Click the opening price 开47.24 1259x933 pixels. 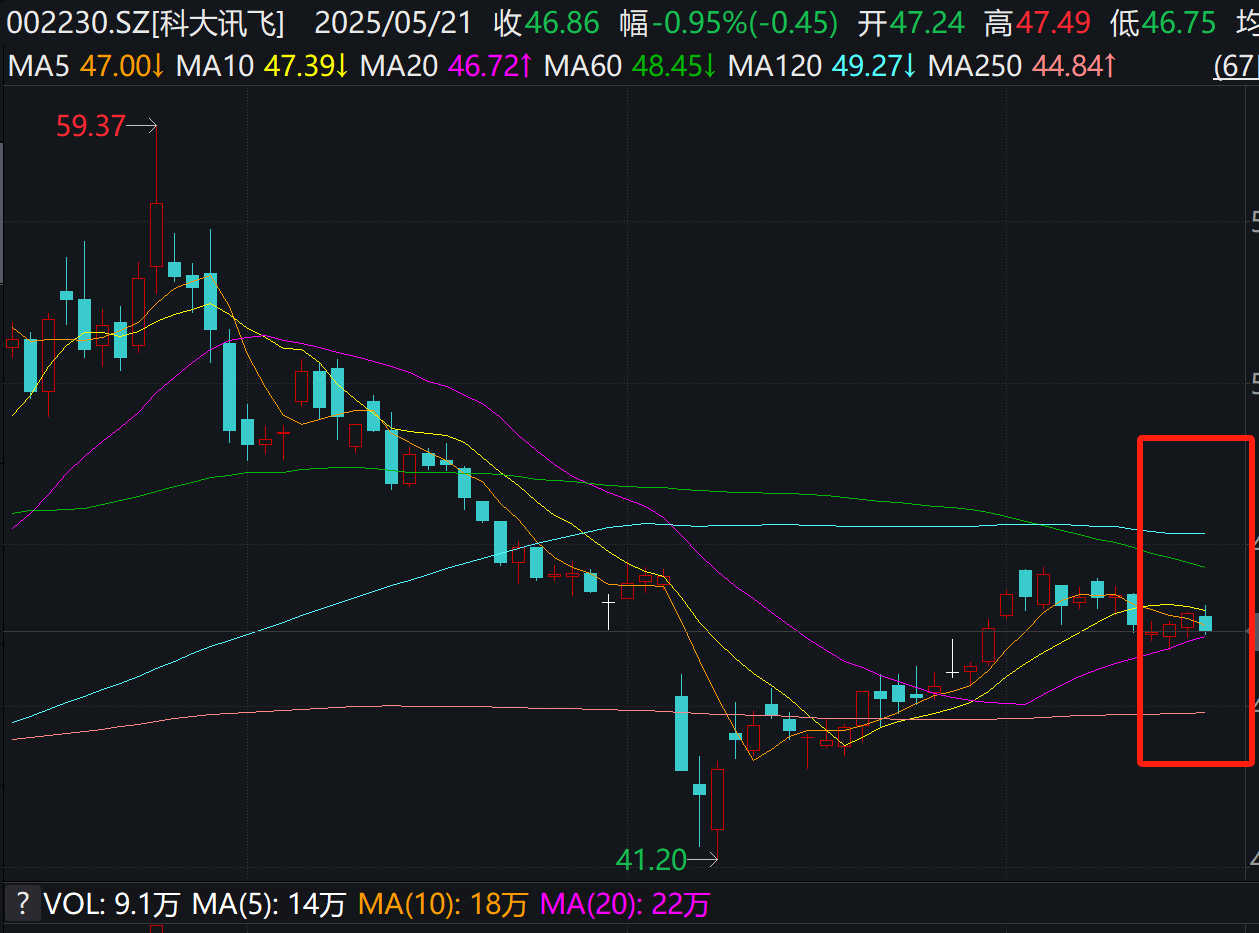coord(911,23)
